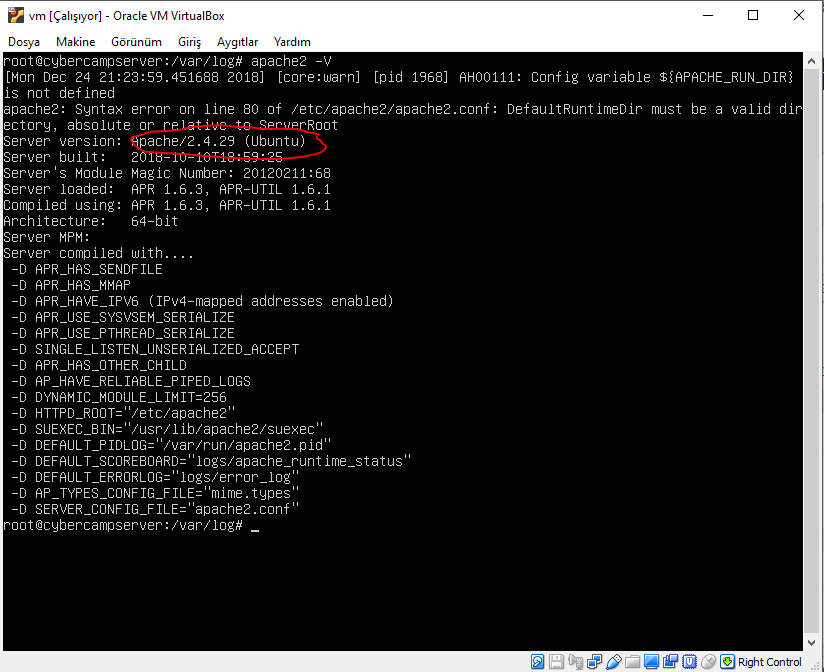The image size is (824, 672).
Task: Click the 'Server loaded: APR 1.6.3' line
Action: pyautogui.click(x=167, y=189)
